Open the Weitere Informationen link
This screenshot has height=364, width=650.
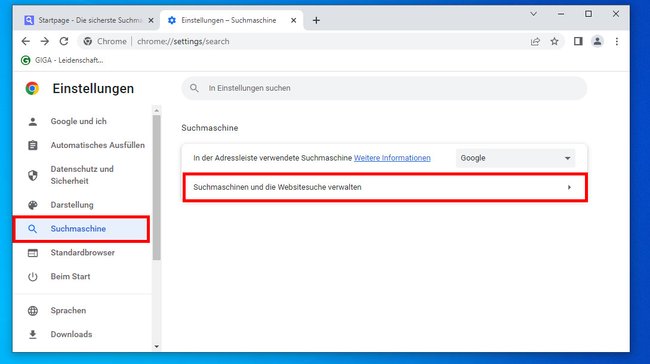pos(392,158)
